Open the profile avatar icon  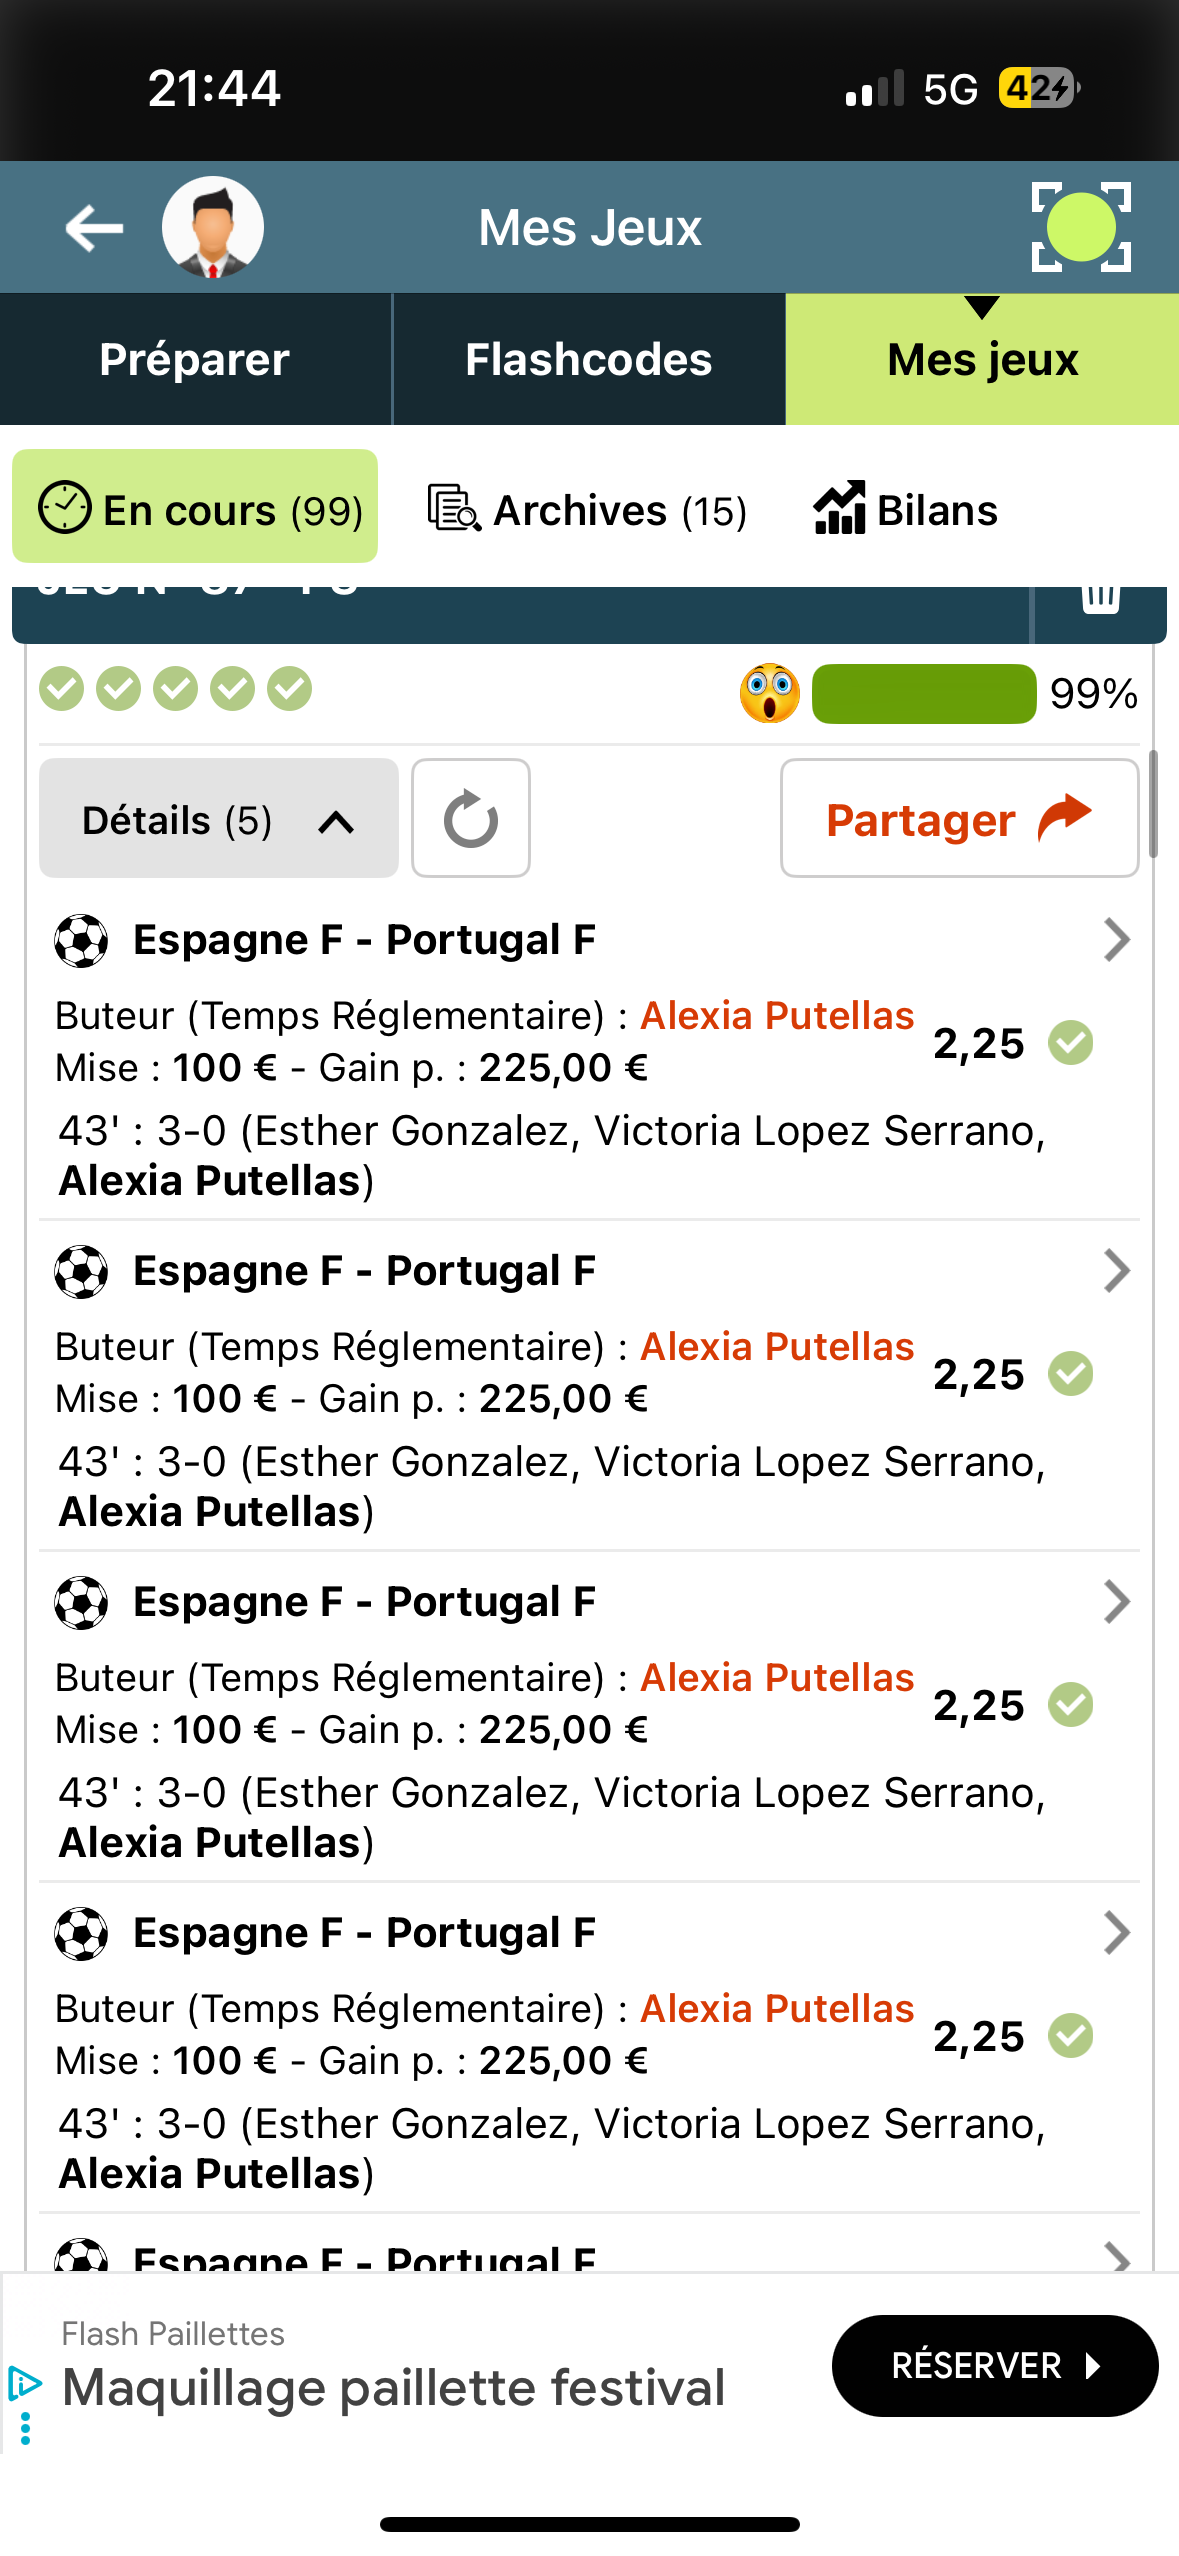213,228
